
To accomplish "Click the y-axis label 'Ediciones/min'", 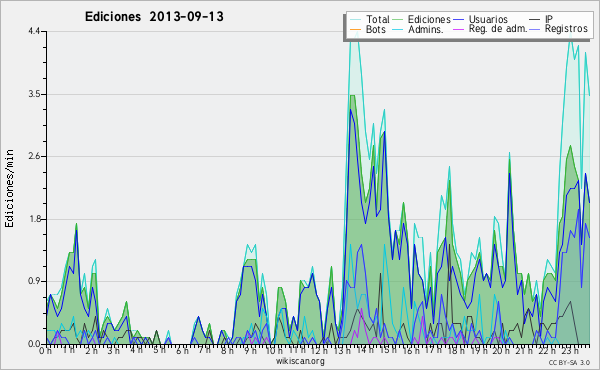I will click(9, 188).
